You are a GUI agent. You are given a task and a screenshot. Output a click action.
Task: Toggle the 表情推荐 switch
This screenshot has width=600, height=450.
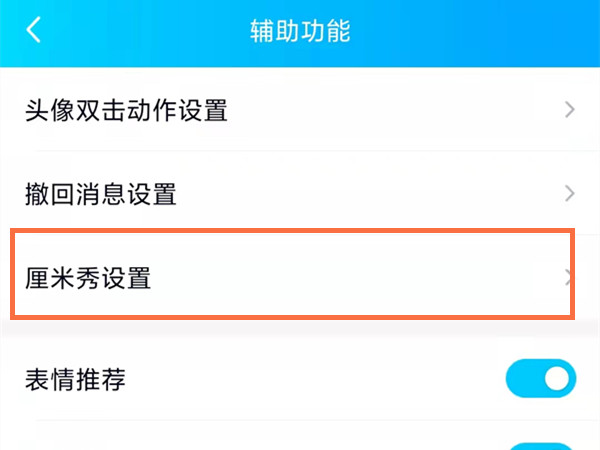(541, 379)
